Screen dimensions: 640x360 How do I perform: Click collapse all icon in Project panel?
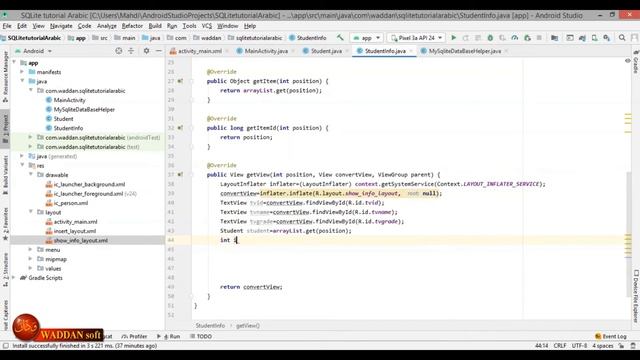[131, 51]
